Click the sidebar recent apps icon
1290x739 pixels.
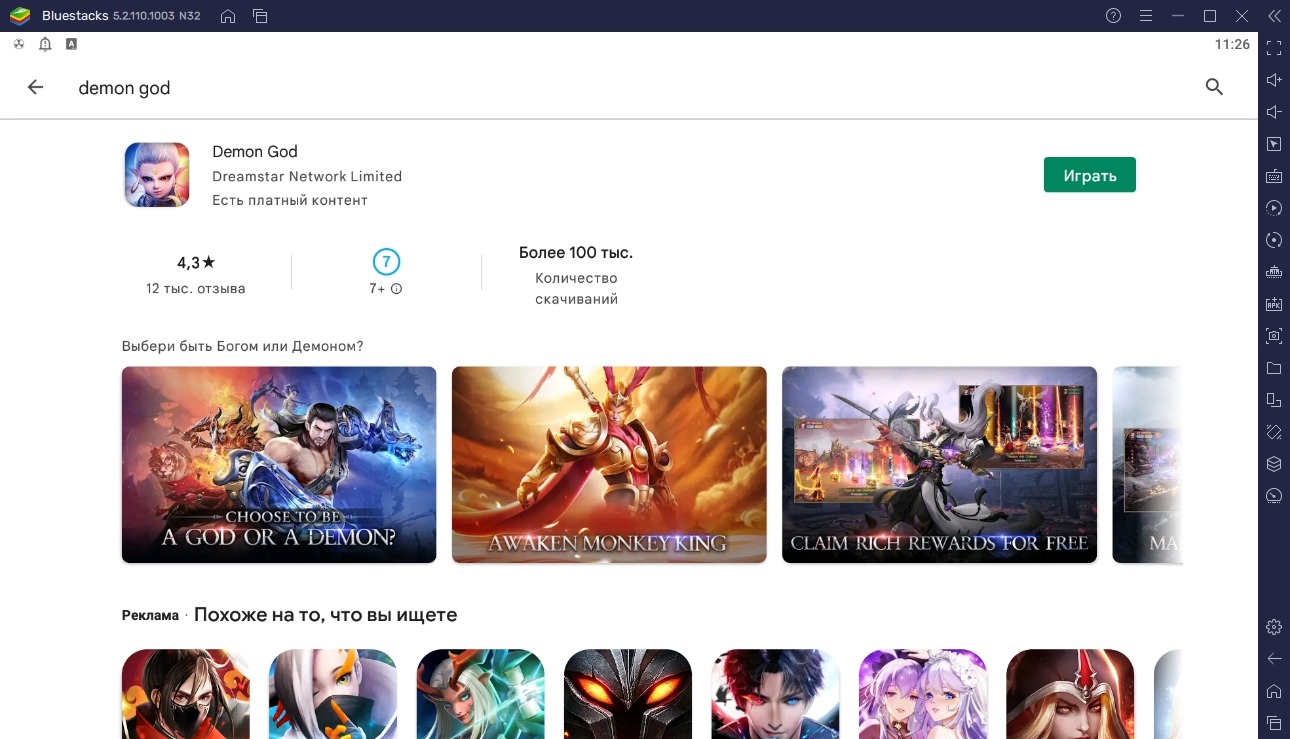[1273, 722]
